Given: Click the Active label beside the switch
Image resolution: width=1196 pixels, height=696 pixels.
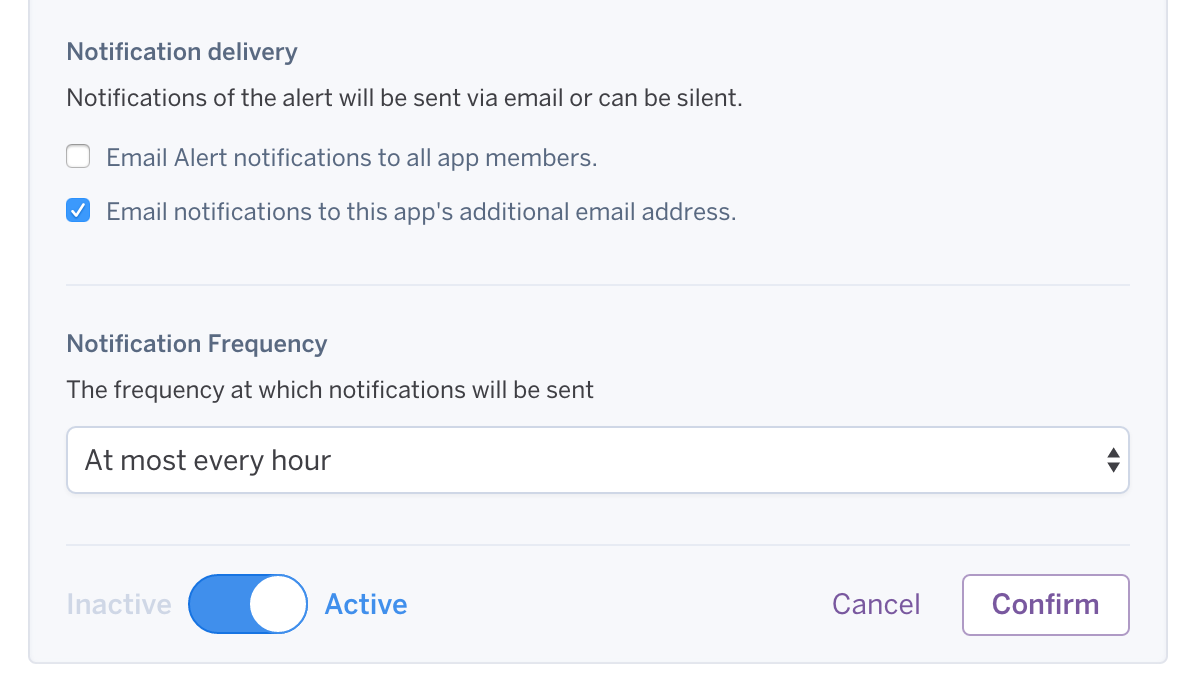Looking at the screenshot, I should pyautogui.click(x=365, y=604).
